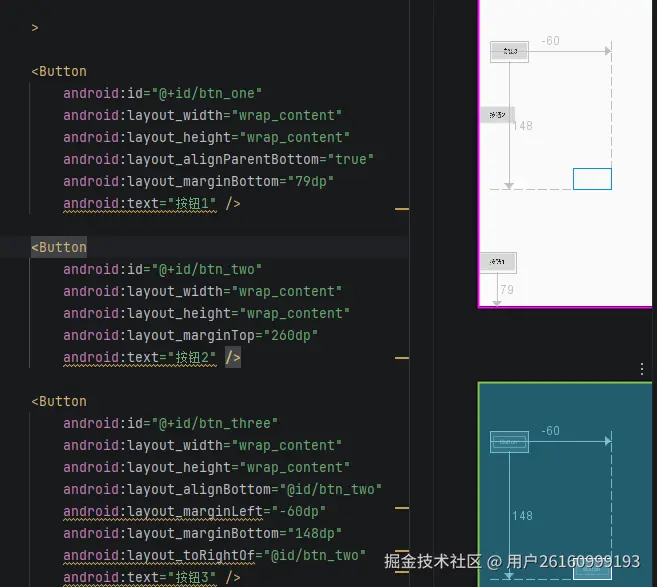Click the layout_marginLeft="-60dp" attribute
Viewport: 657px width, 587px height.
(194, 512)
